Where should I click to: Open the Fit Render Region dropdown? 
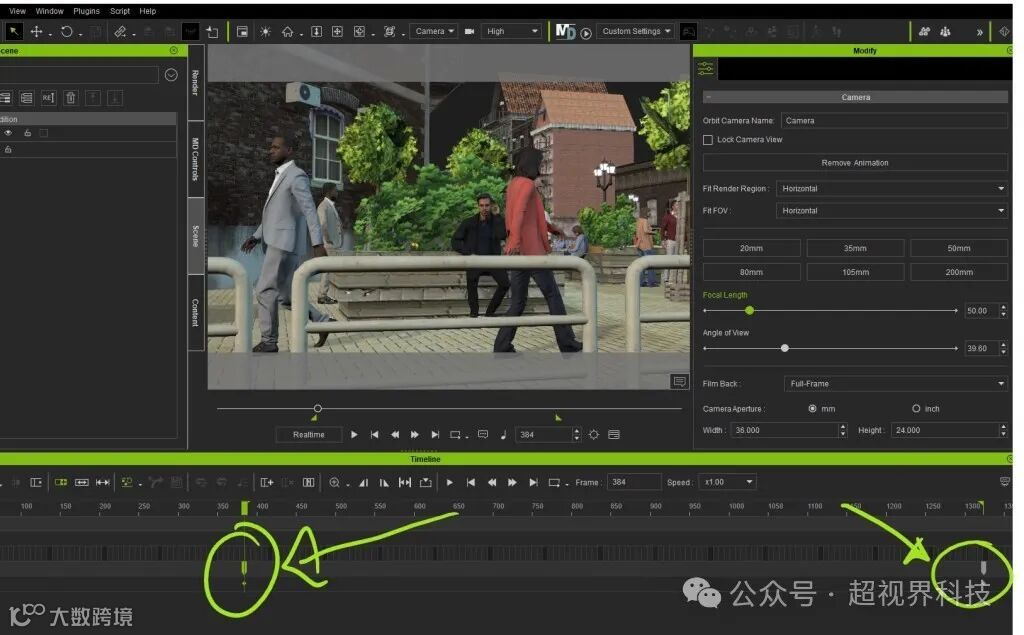pos(892,189)
